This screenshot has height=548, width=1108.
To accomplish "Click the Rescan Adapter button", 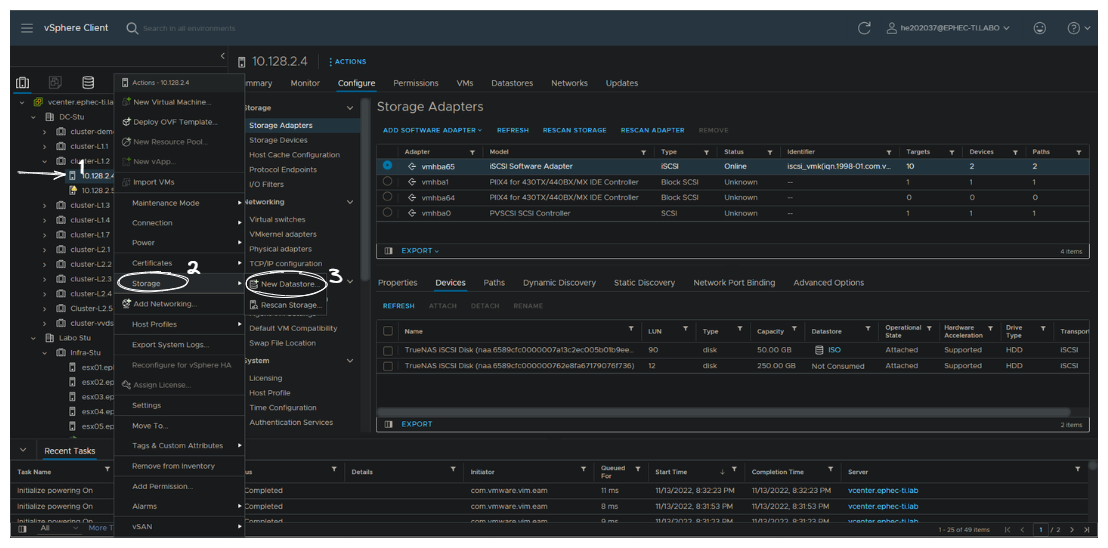I will pyautogui.click(x=652, y=130).
